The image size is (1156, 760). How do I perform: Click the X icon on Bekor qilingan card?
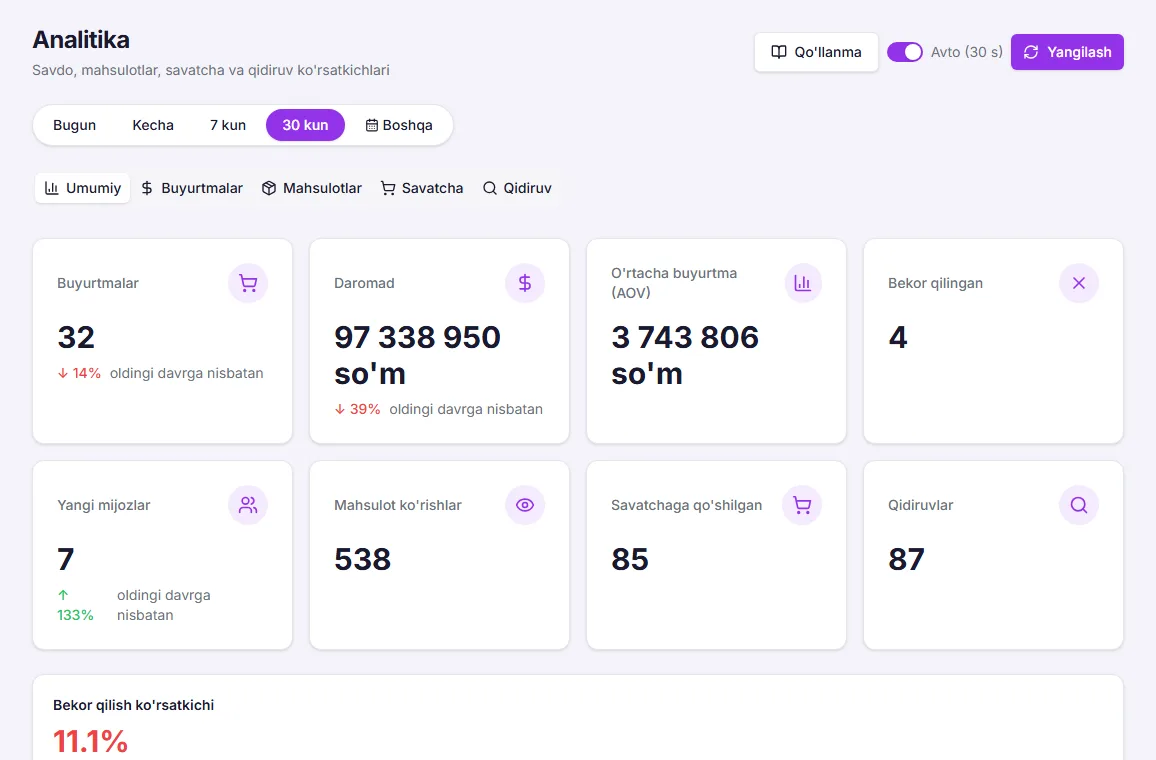pyautogui.click(x=1079, y=283)
